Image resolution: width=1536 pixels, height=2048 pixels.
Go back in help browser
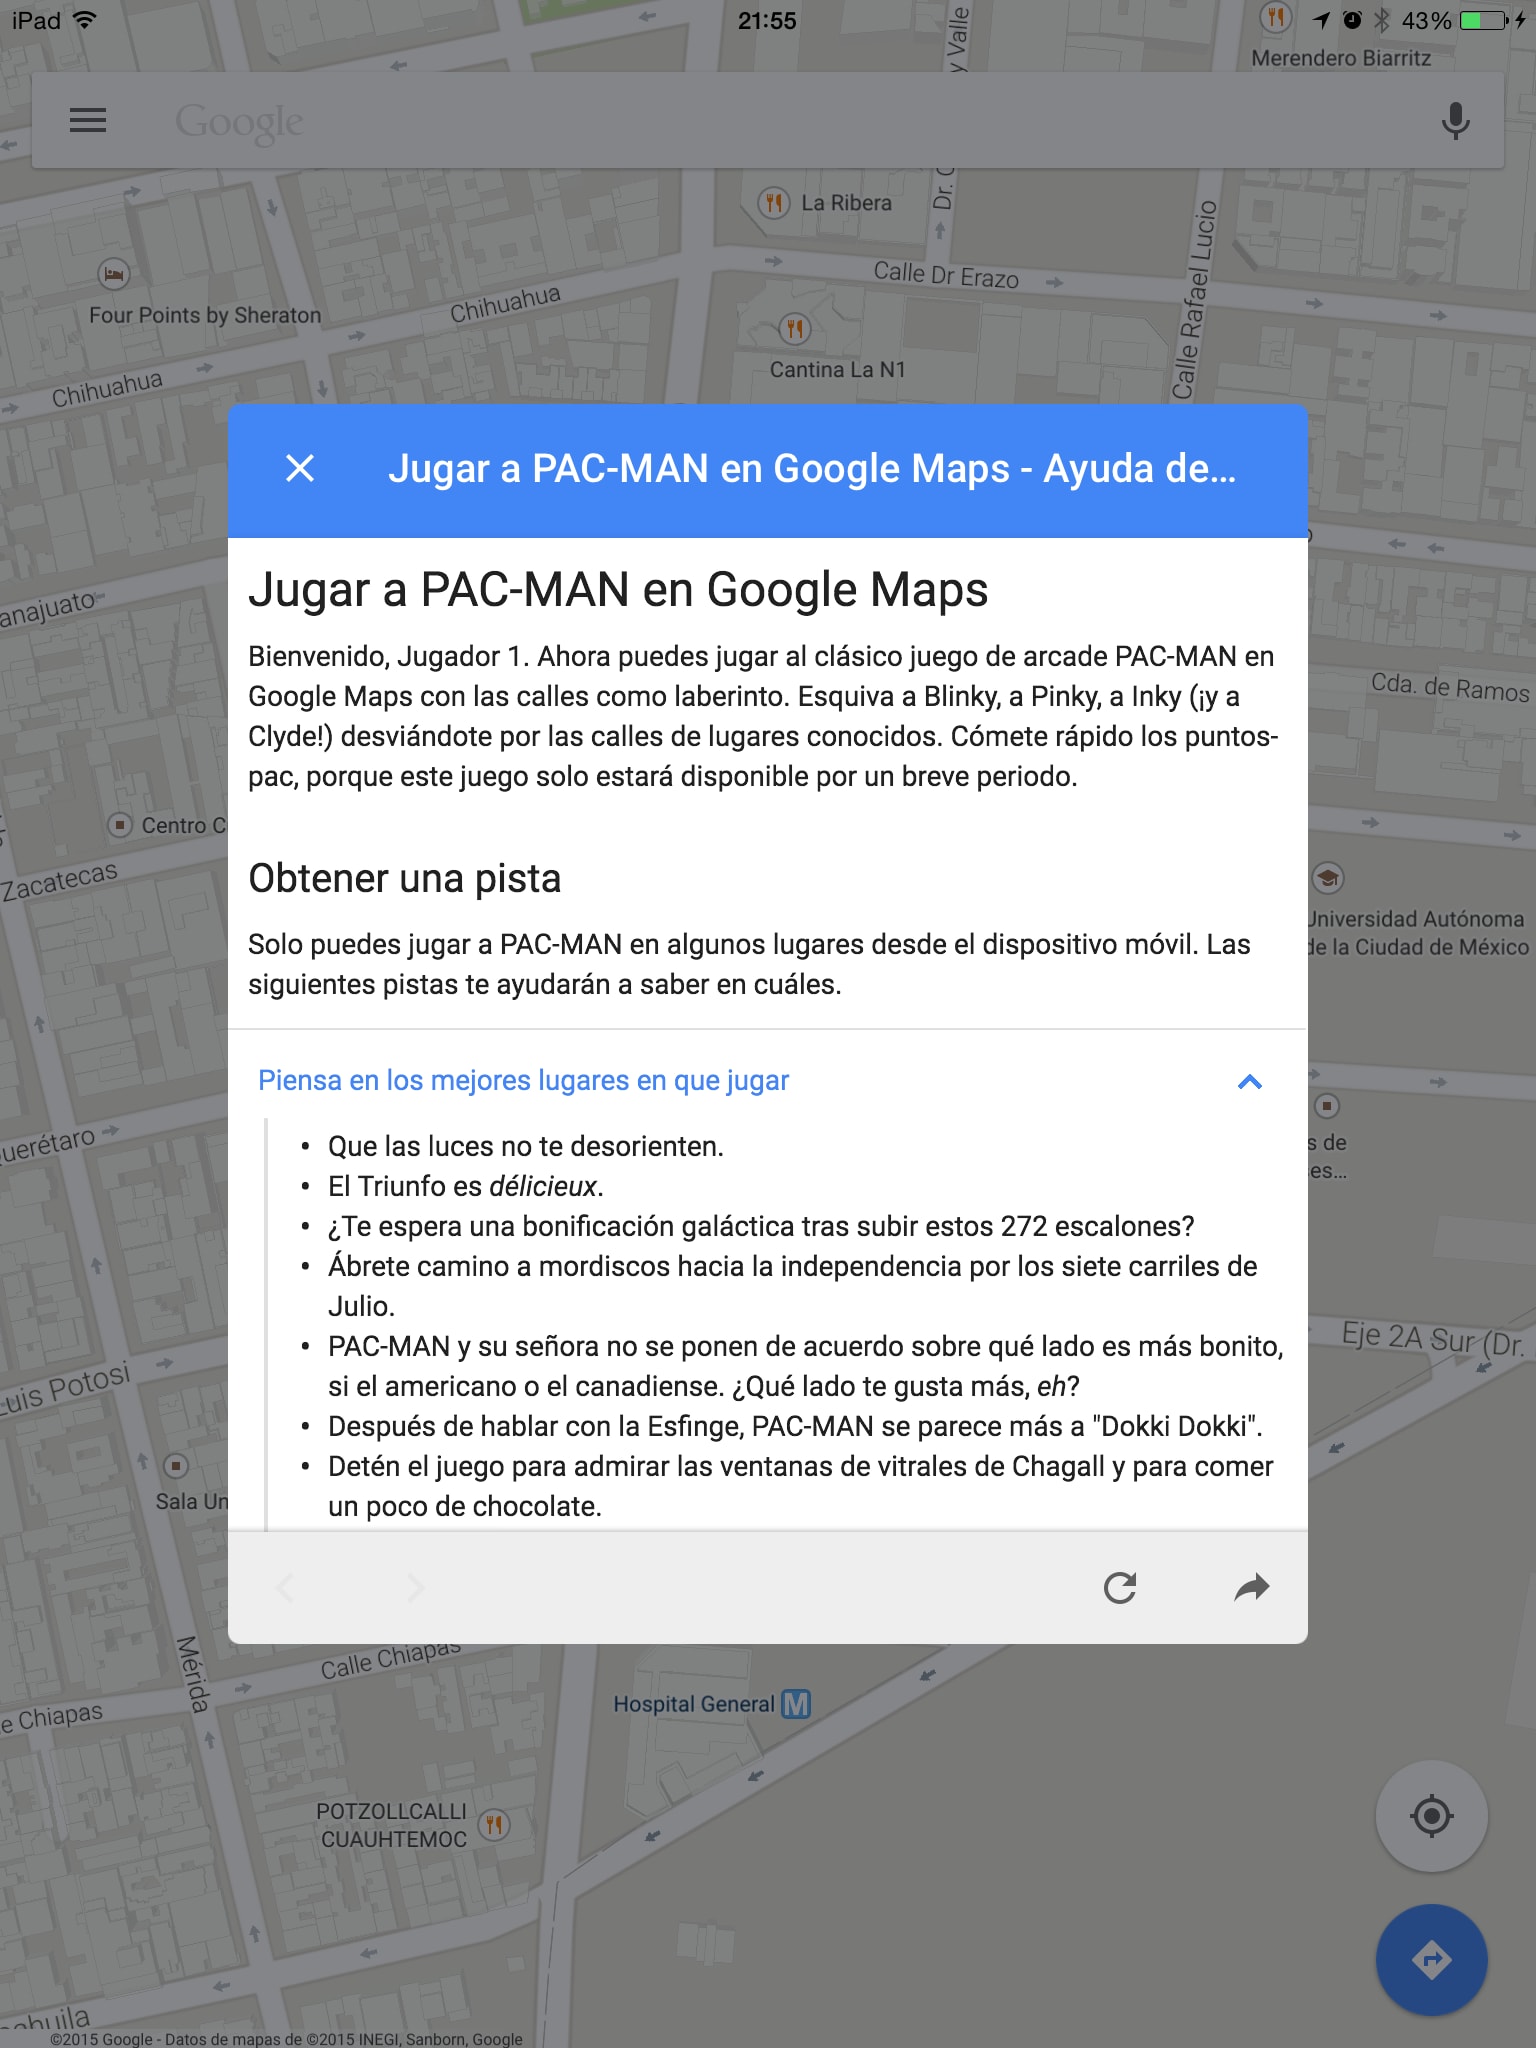tap(285, 1588)
